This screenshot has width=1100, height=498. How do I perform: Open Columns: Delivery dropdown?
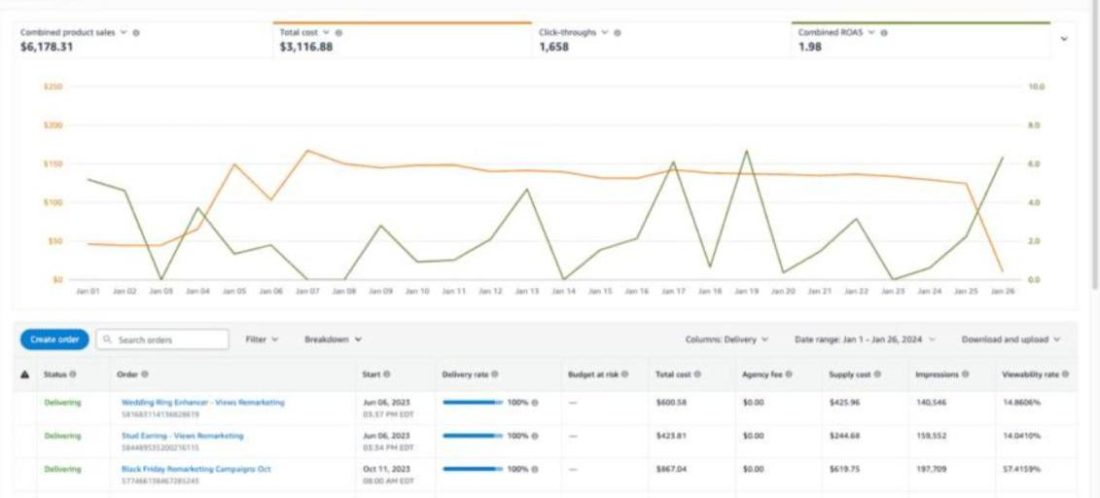pyautogui.click(x=727, y=339)
